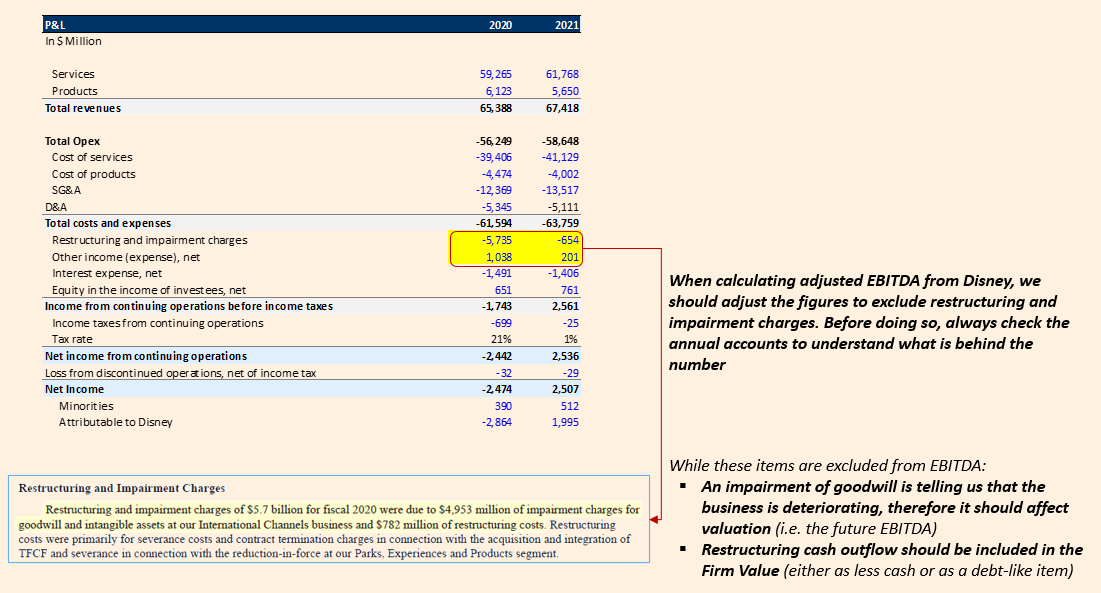1101x593 pixels.
Task: Select the Cost of services value -41,129
Action: [x=560, y=157]
